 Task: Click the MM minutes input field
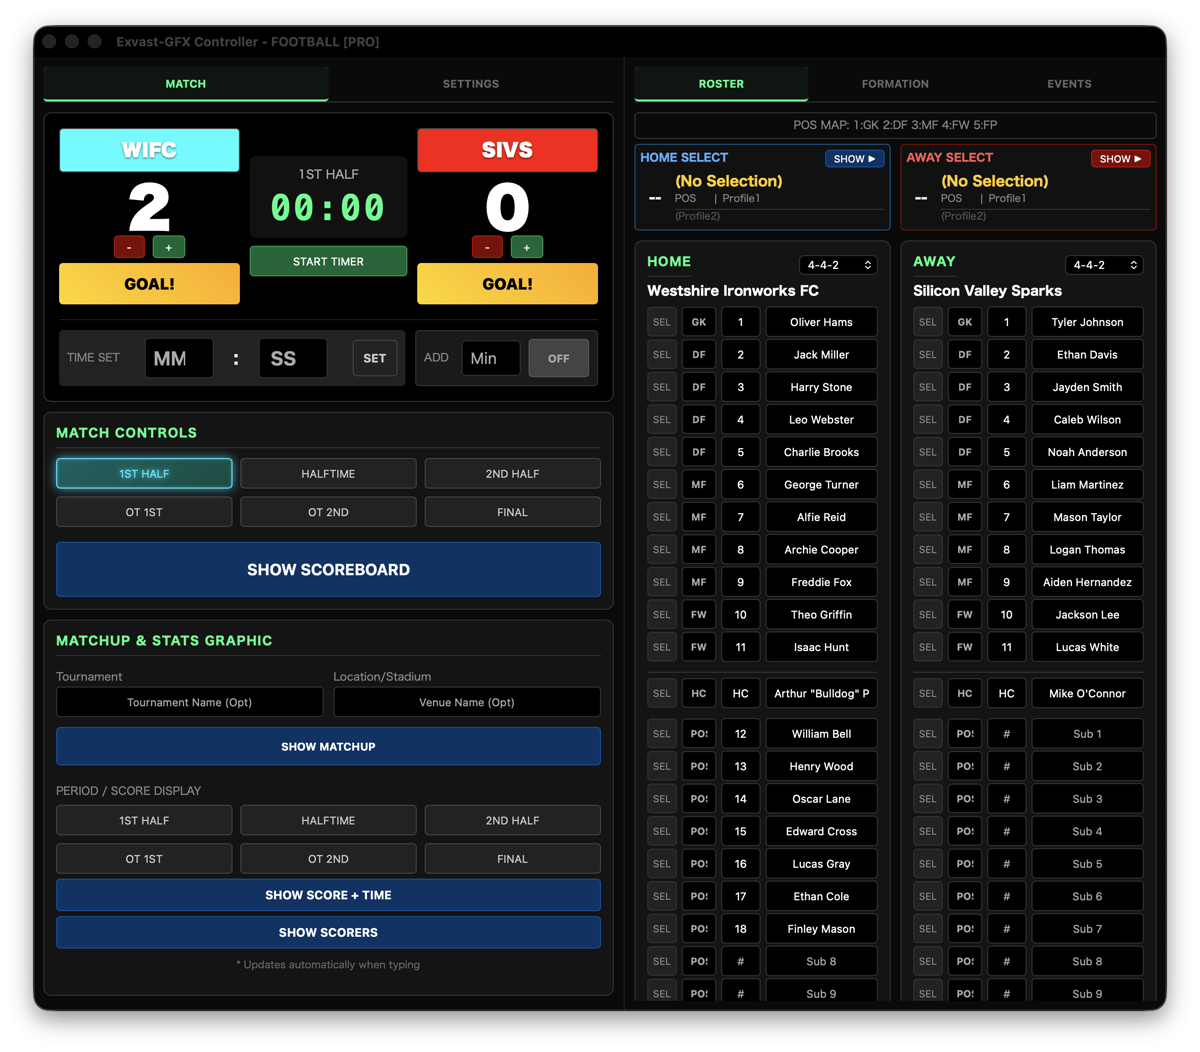(179, 358)
